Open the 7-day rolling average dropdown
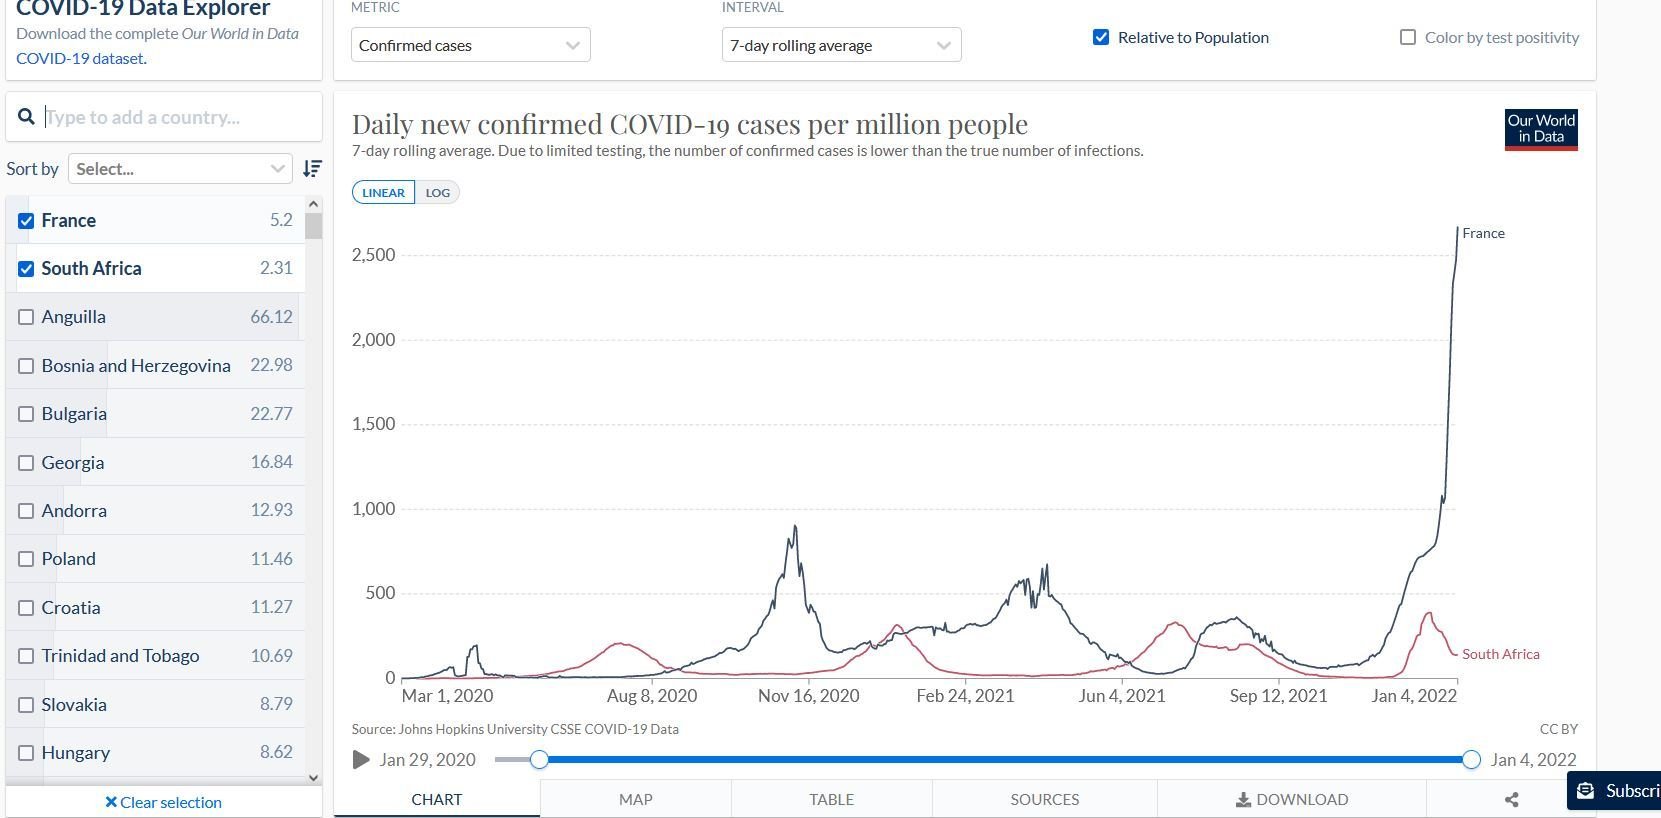 [x=841, y=45]
